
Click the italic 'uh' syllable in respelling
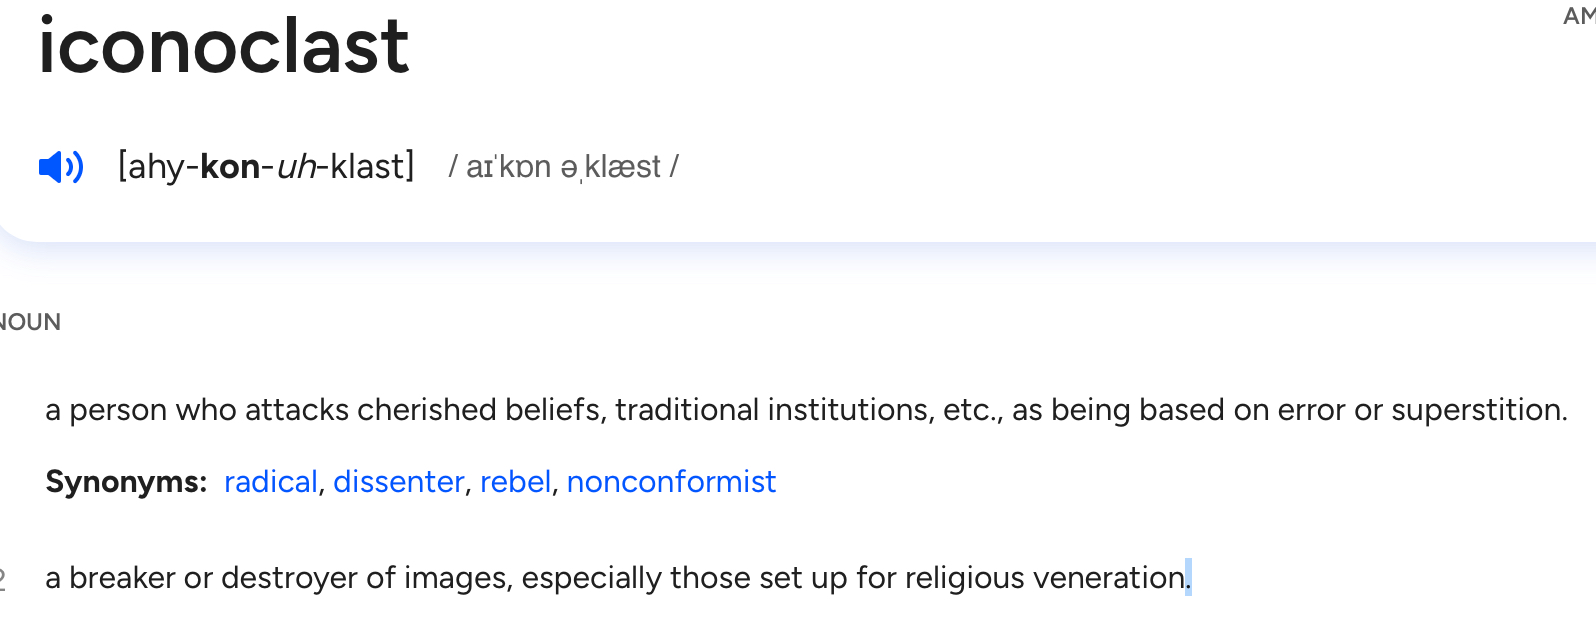[296, 167]
